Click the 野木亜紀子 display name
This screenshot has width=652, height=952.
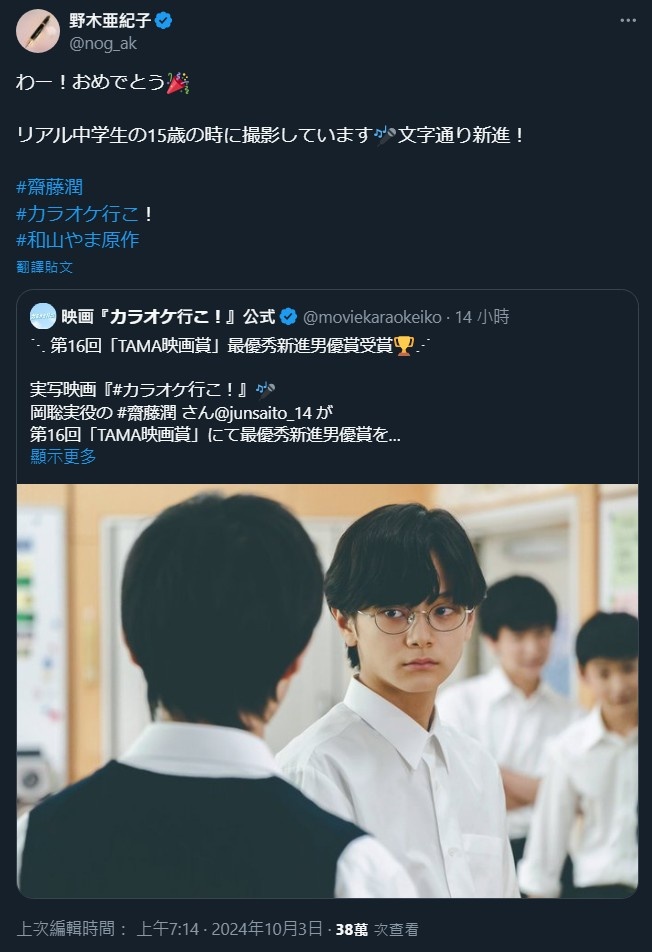pos(110,21)
